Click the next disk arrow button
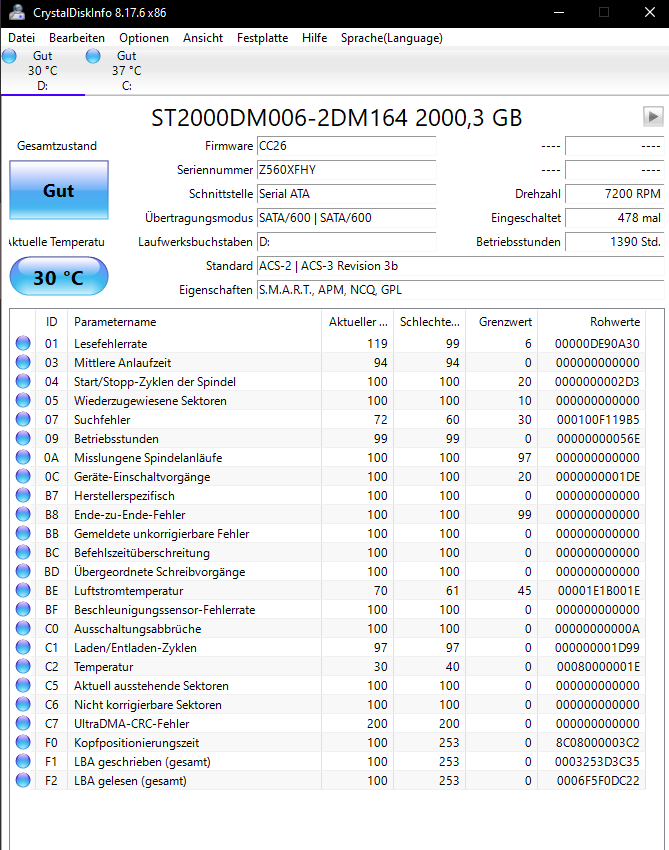Viewport: 669px width, 850px height. coord(653,117)
